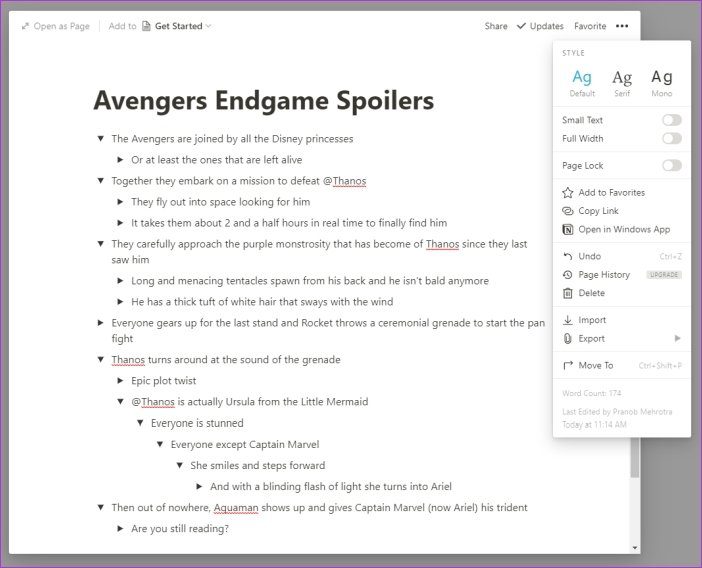This screenshot has height=568, width=702.
Task: Collapse 'They carefully approach the purple' toggle
Action: pos(101,244)
